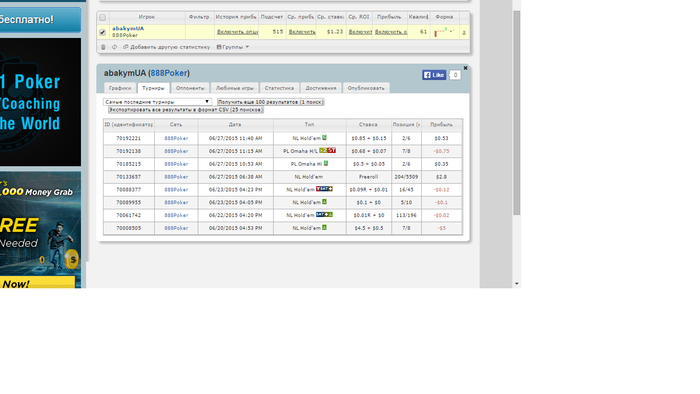Click tournament ID 70192221
Screen dimensions: 700x394
point(129,138)
